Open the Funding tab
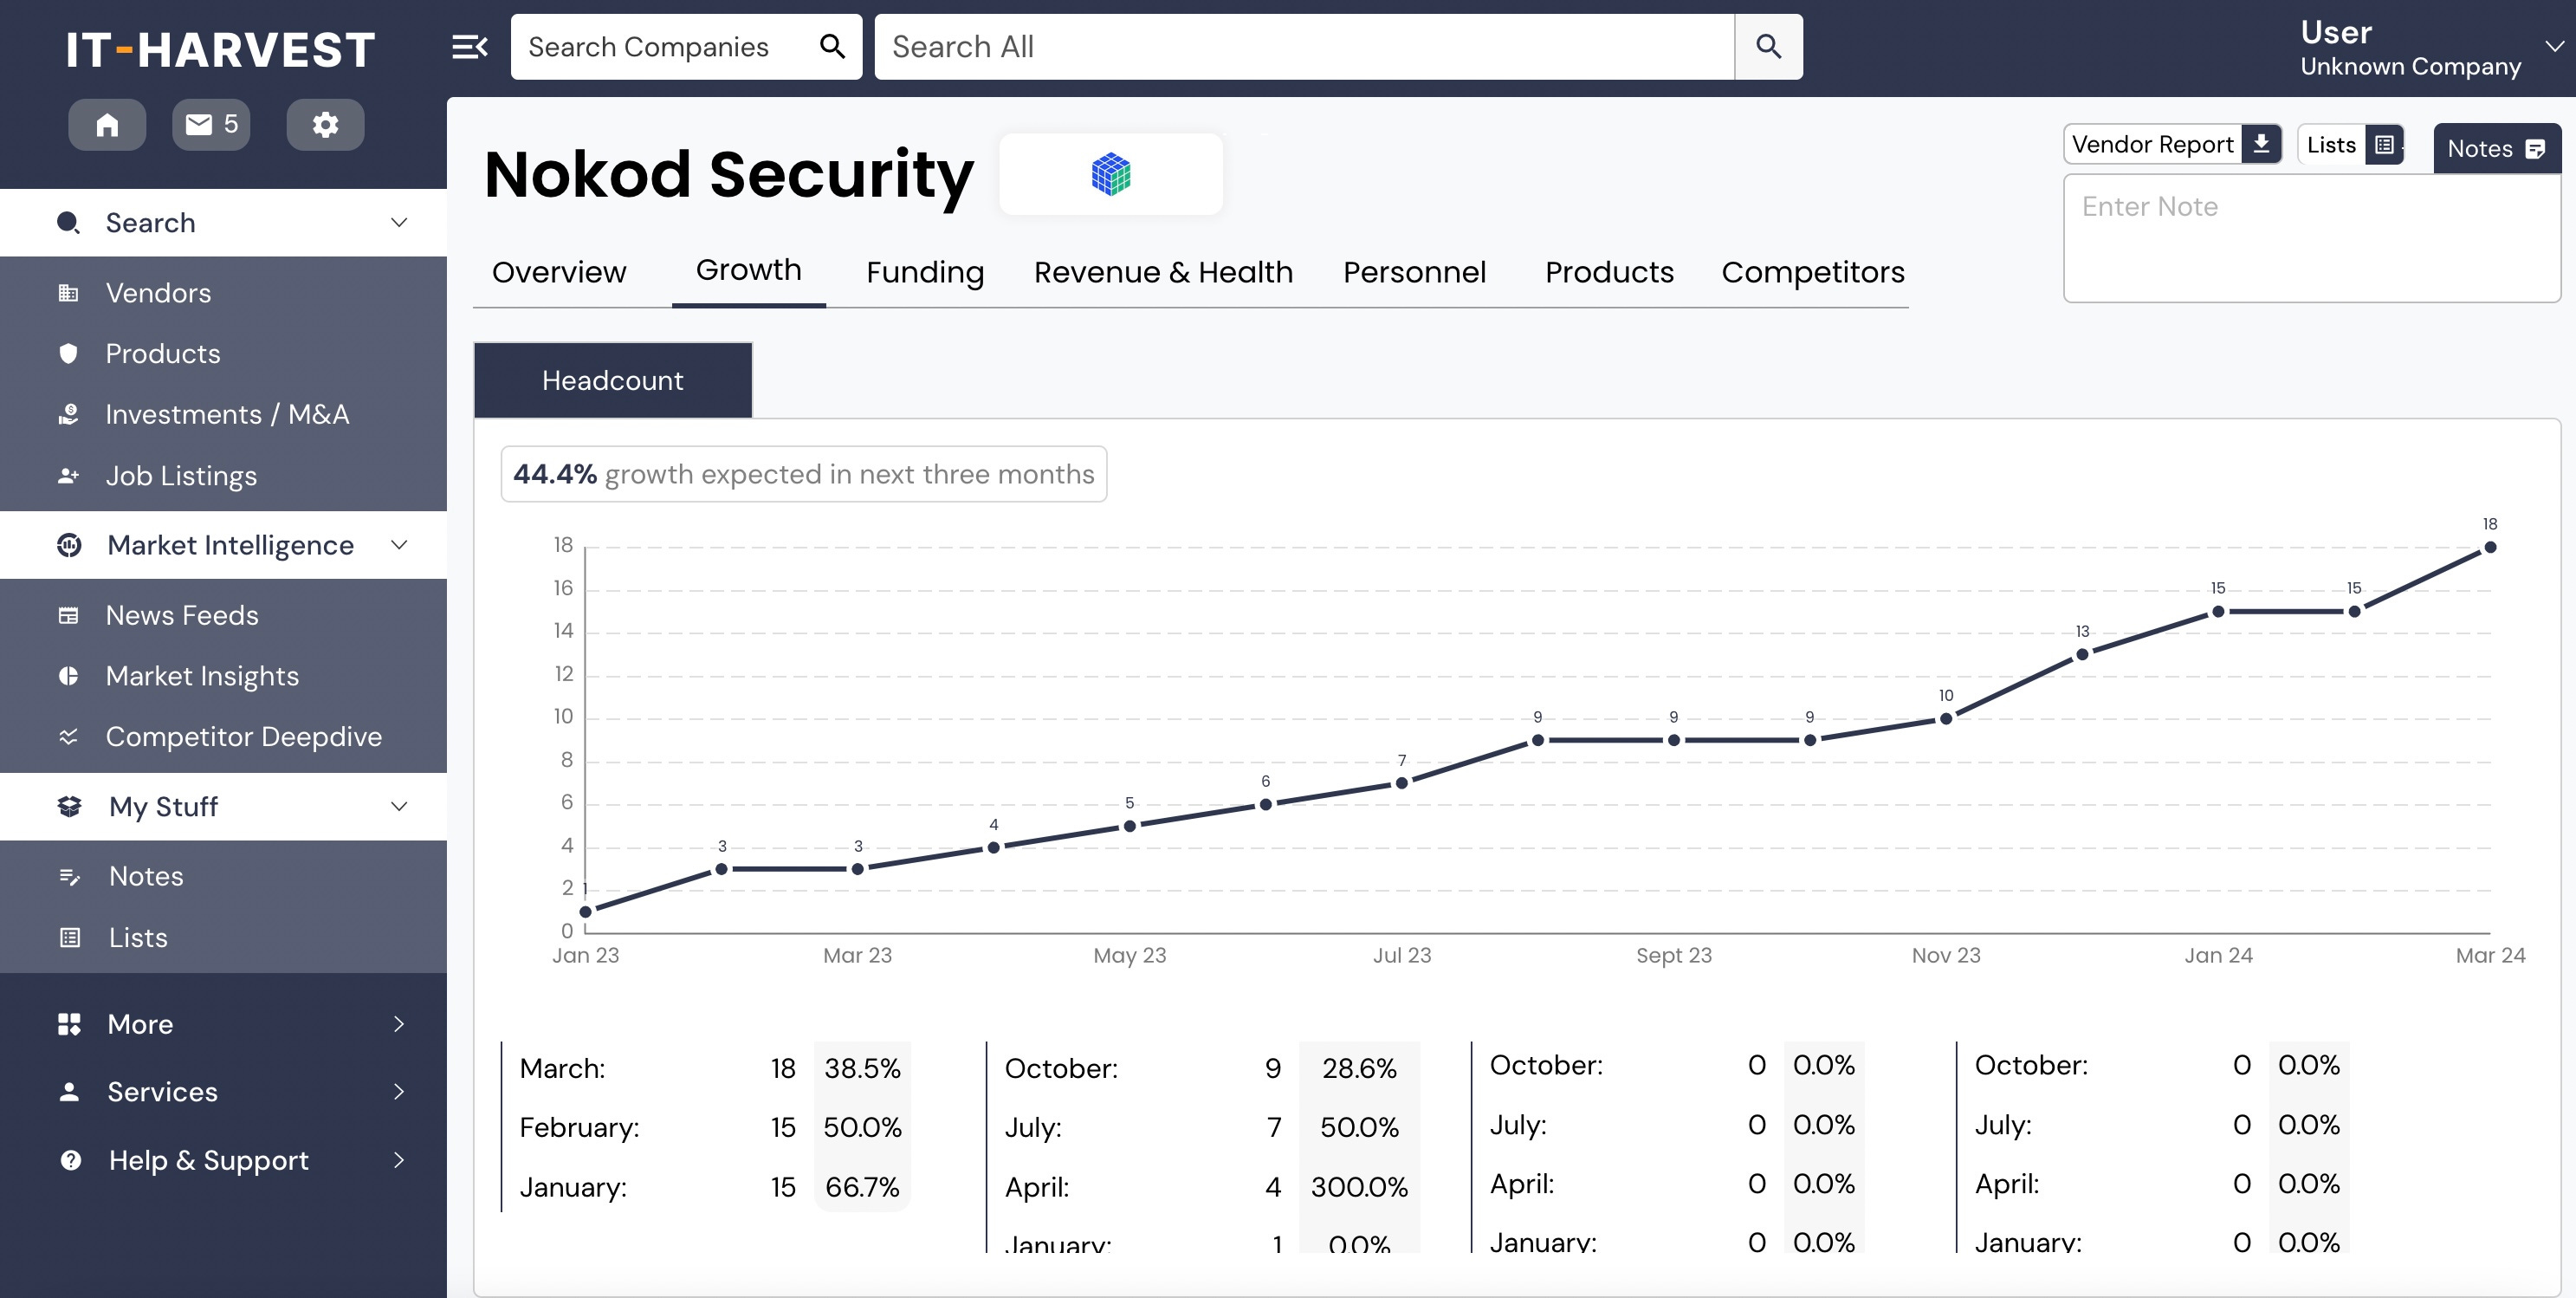The height and width of the screenshot is (1298, 2576). pyautogui.click(x=925, y=272)
